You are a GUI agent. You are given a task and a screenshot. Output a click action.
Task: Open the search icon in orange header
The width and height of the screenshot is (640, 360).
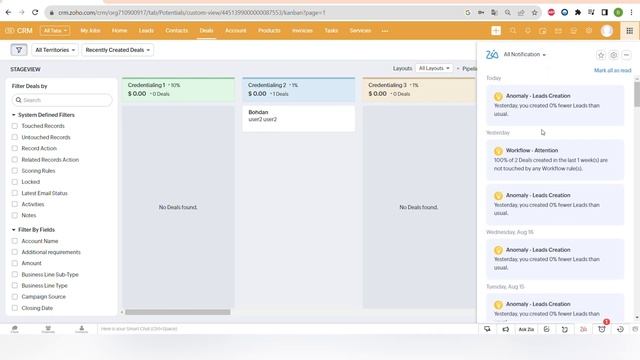513,31
